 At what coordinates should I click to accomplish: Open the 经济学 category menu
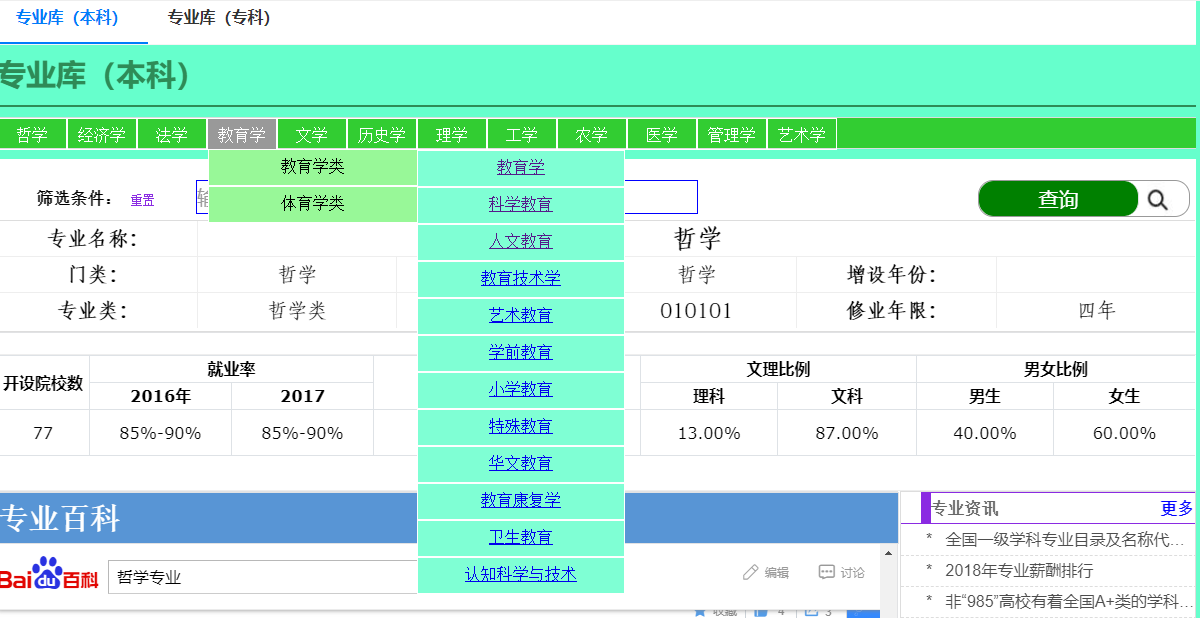pos(102,134)
